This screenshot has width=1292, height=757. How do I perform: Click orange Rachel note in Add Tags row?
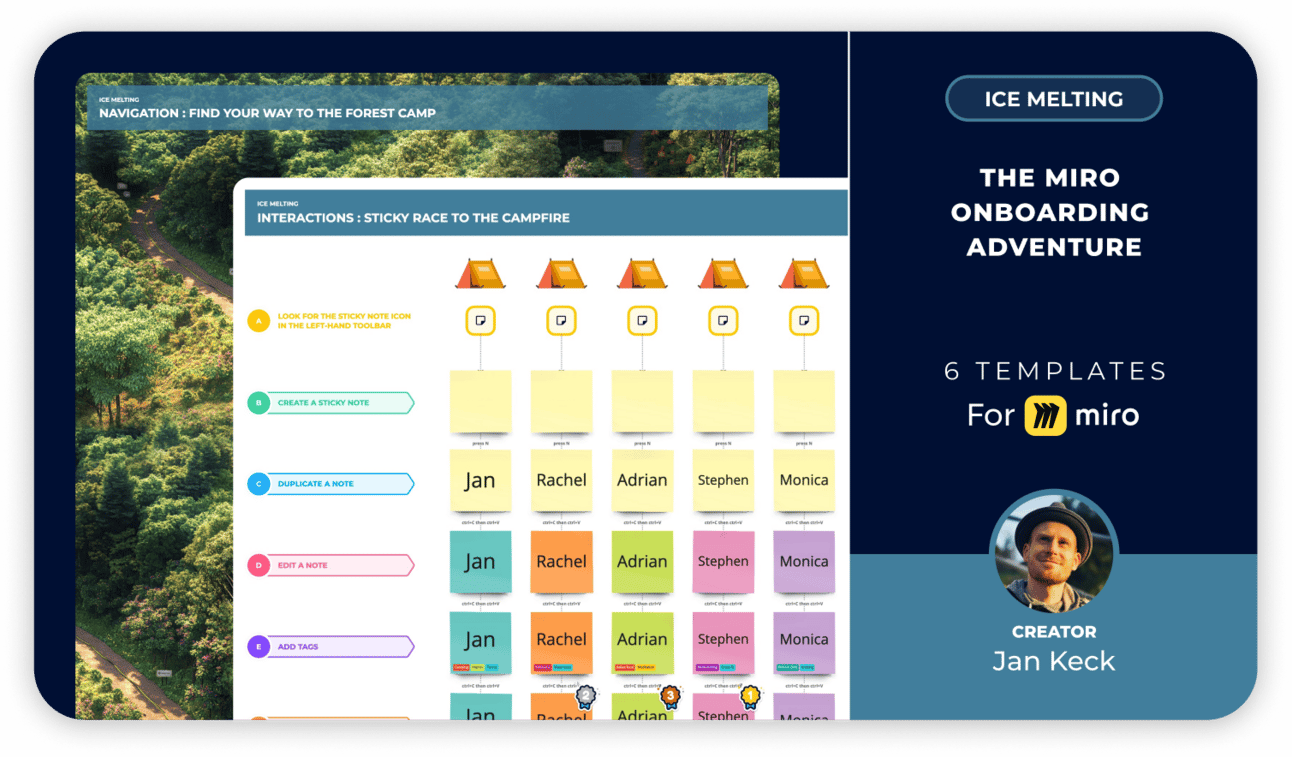coord(561,643)
